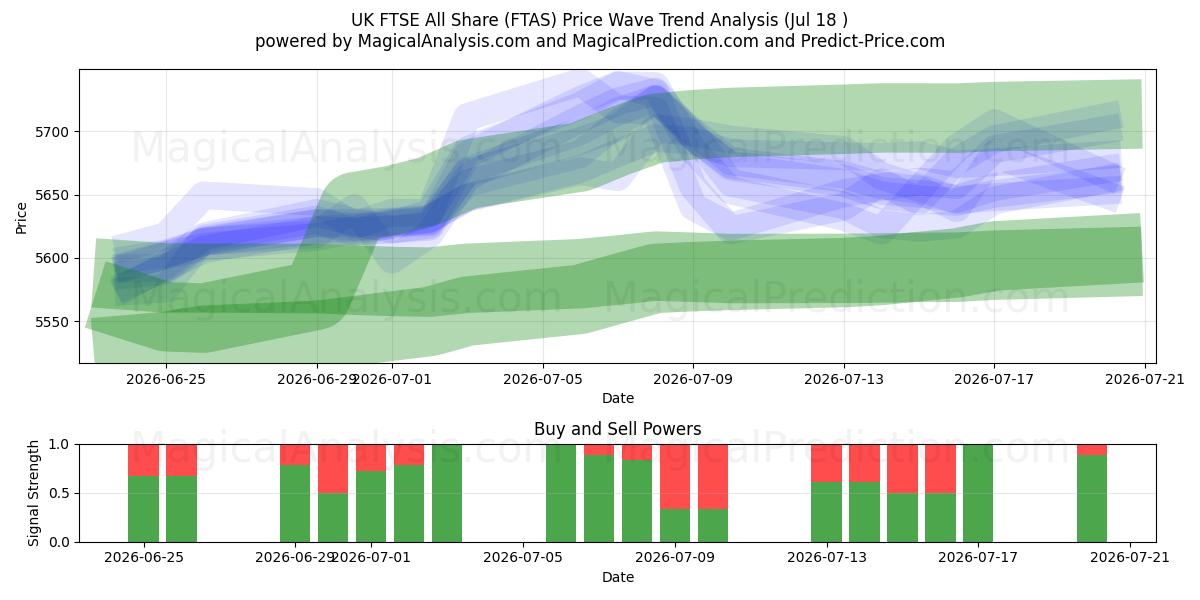Click the 0.5 tick on Signal Strength axis

(61, 493)
